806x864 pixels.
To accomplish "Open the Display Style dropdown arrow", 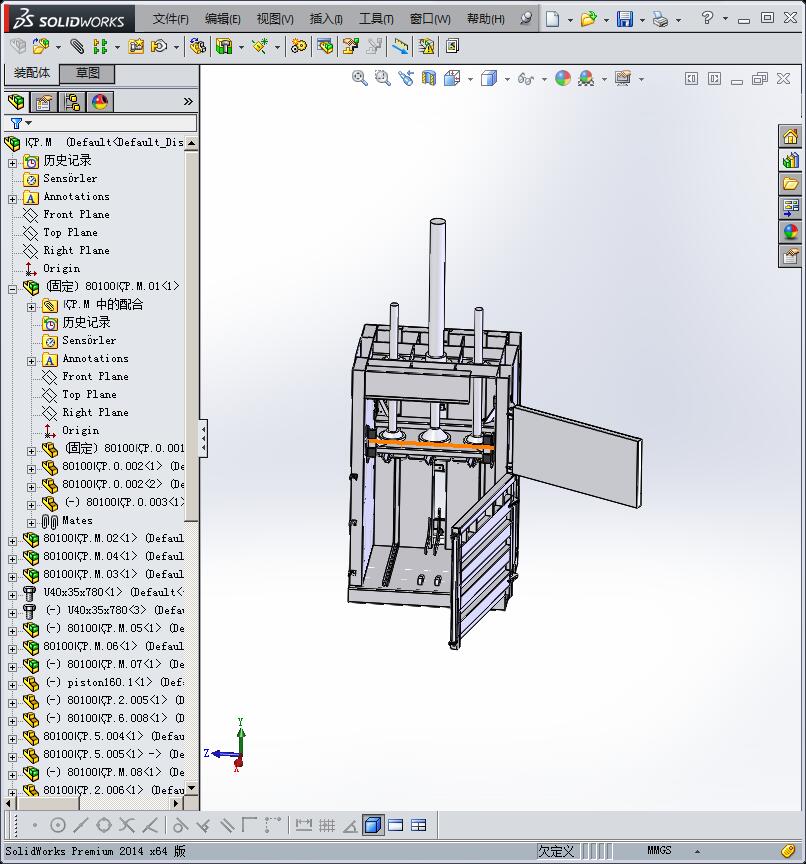I will 507,79.
